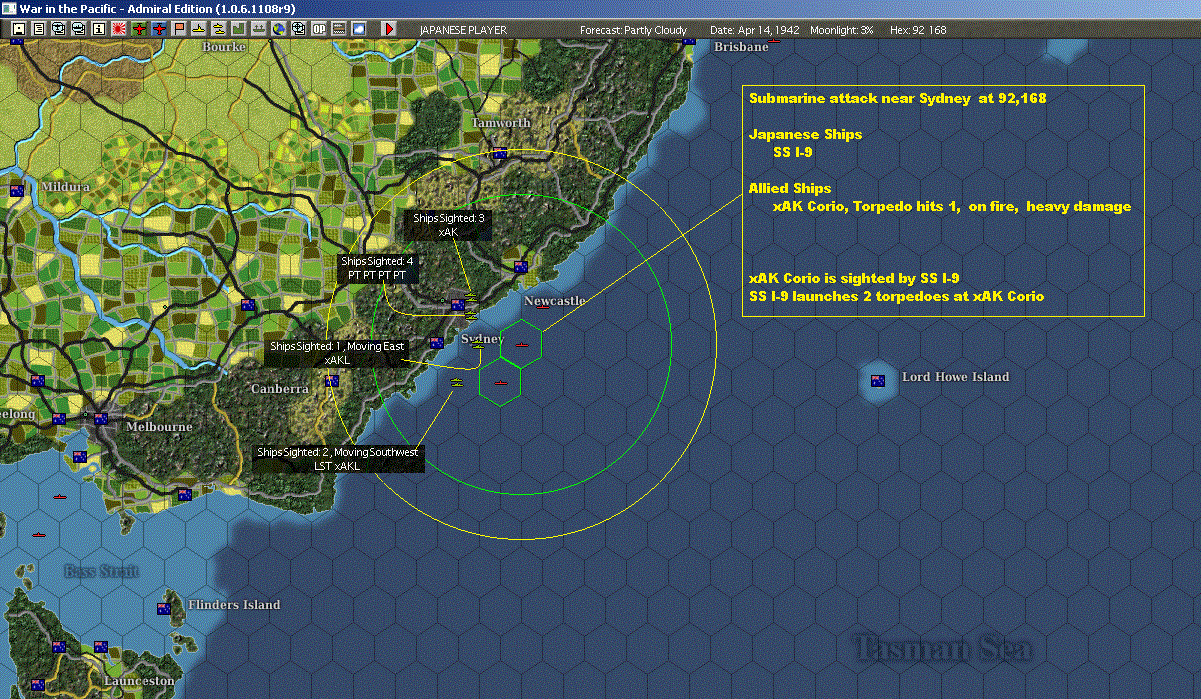1201x699 pixels.
Task: Click the 'Moonlight: 3%' status text
Action: (842, 30)
